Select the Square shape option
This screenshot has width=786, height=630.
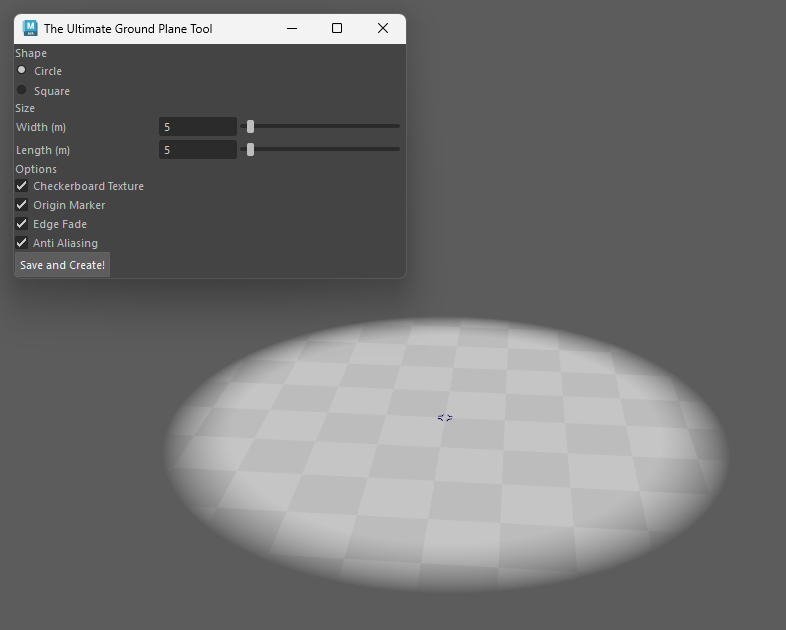tap(22, 91)
